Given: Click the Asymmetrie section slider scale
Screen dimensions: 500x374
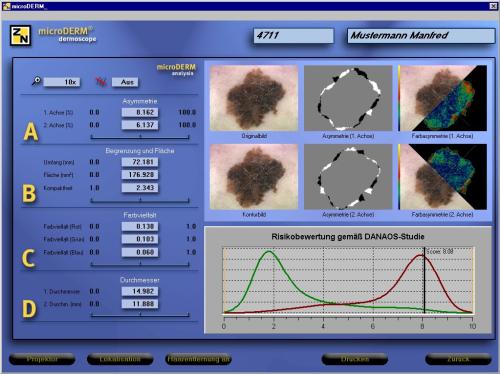Looking at the screenshot, I should [140, 137].
